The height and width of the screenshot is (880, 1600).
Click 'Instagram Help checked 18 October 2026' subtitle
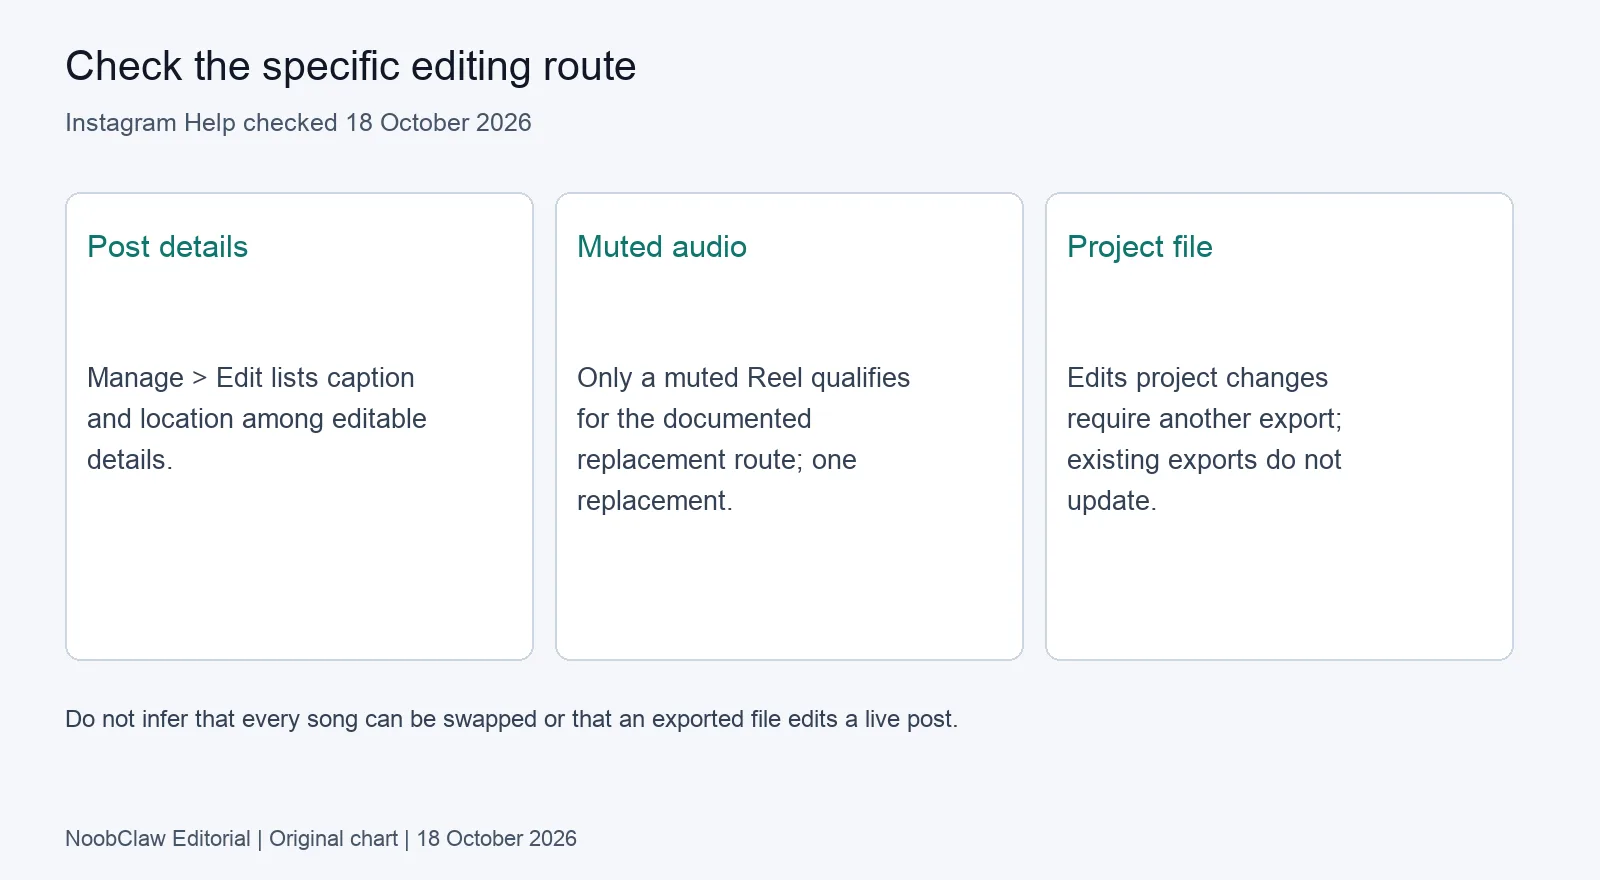pos(298,123)
